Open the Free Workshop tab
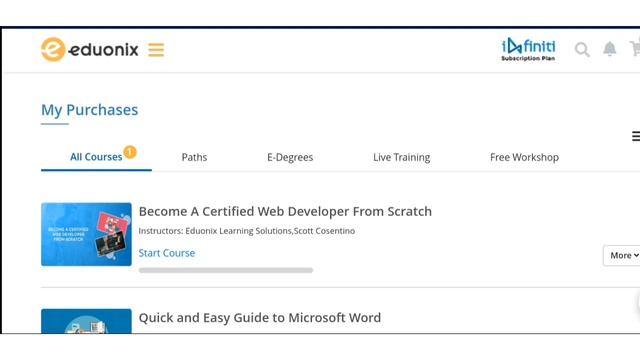The height and width of the screenshot is (360, 640). click(524, 157)
